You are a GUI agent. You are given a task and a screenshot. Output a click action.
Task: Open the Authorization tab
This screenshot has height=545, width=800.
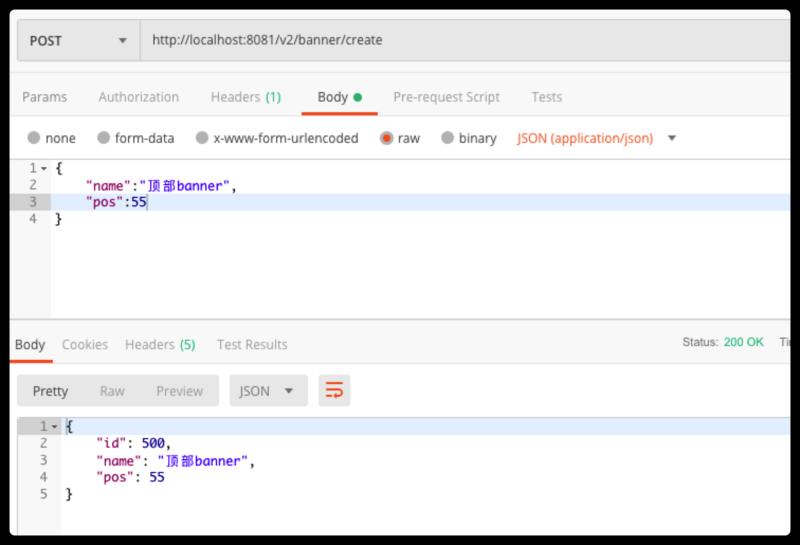click(x=139, y=97)
